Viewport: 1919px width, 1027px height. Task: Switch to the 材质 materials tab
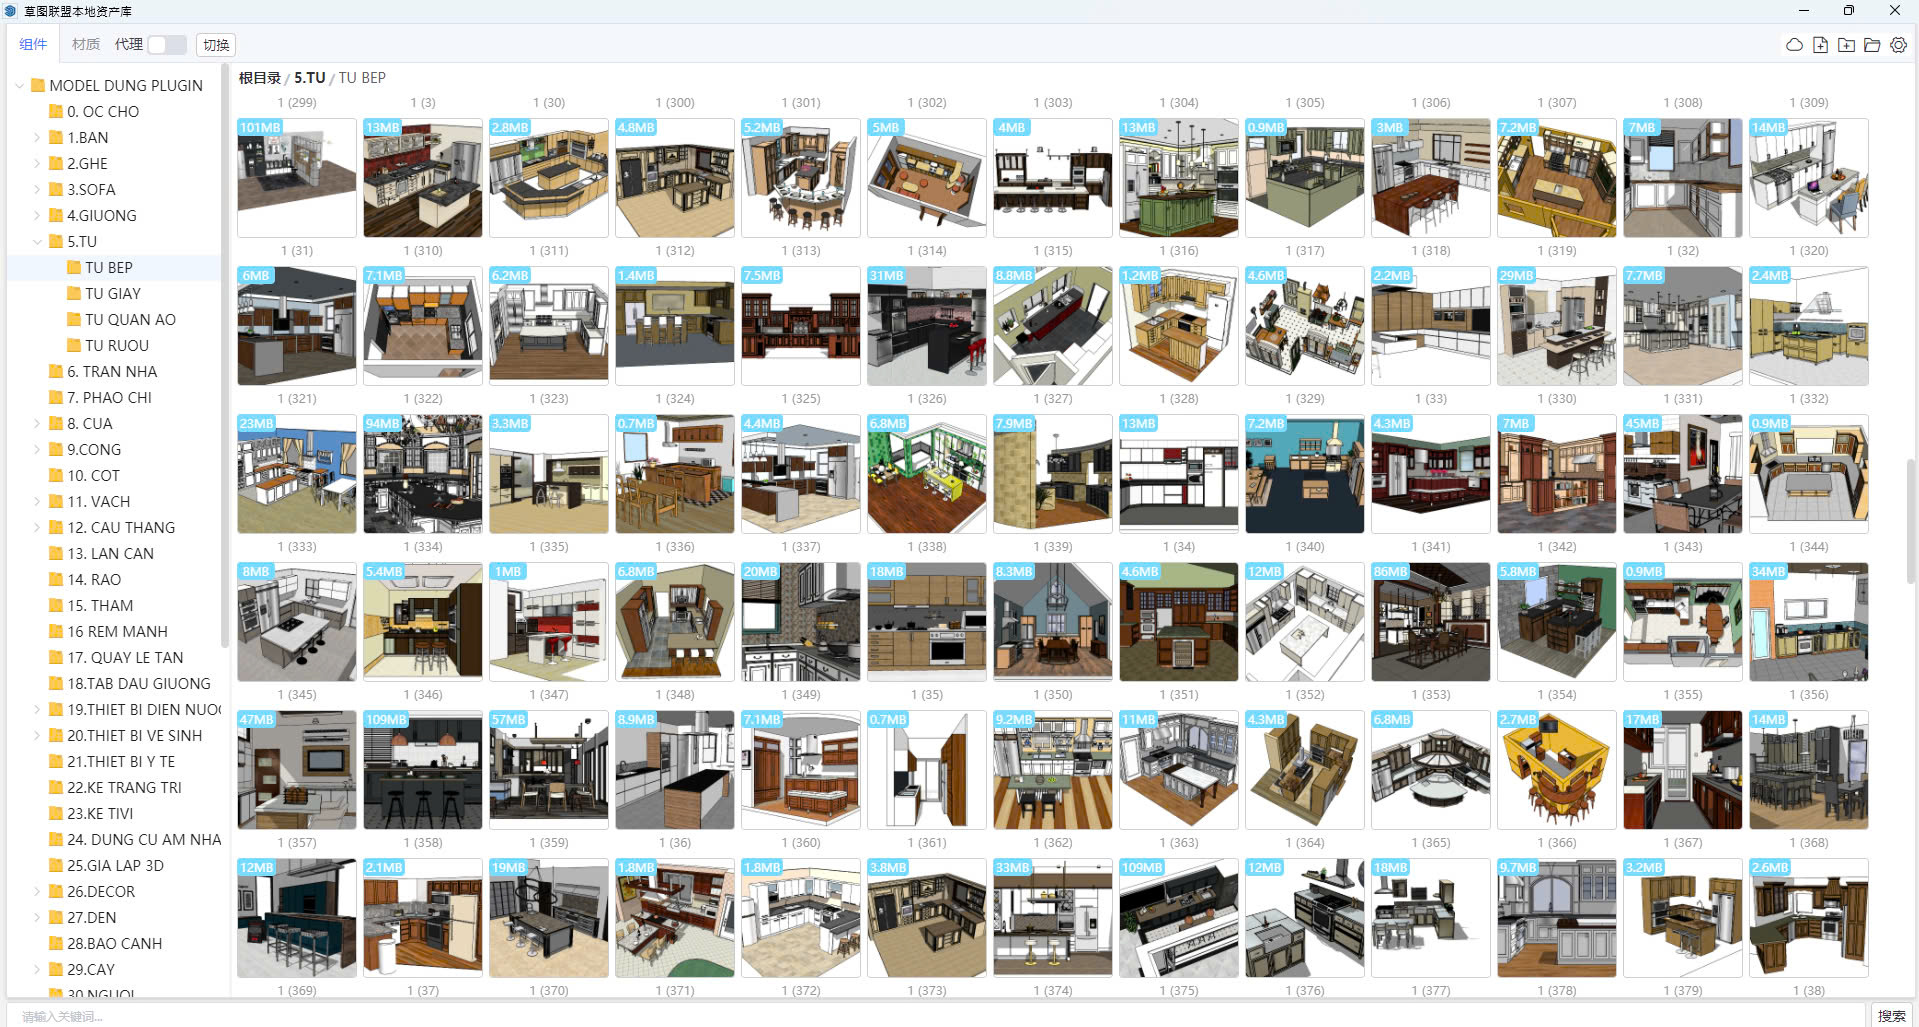[86, 45]
